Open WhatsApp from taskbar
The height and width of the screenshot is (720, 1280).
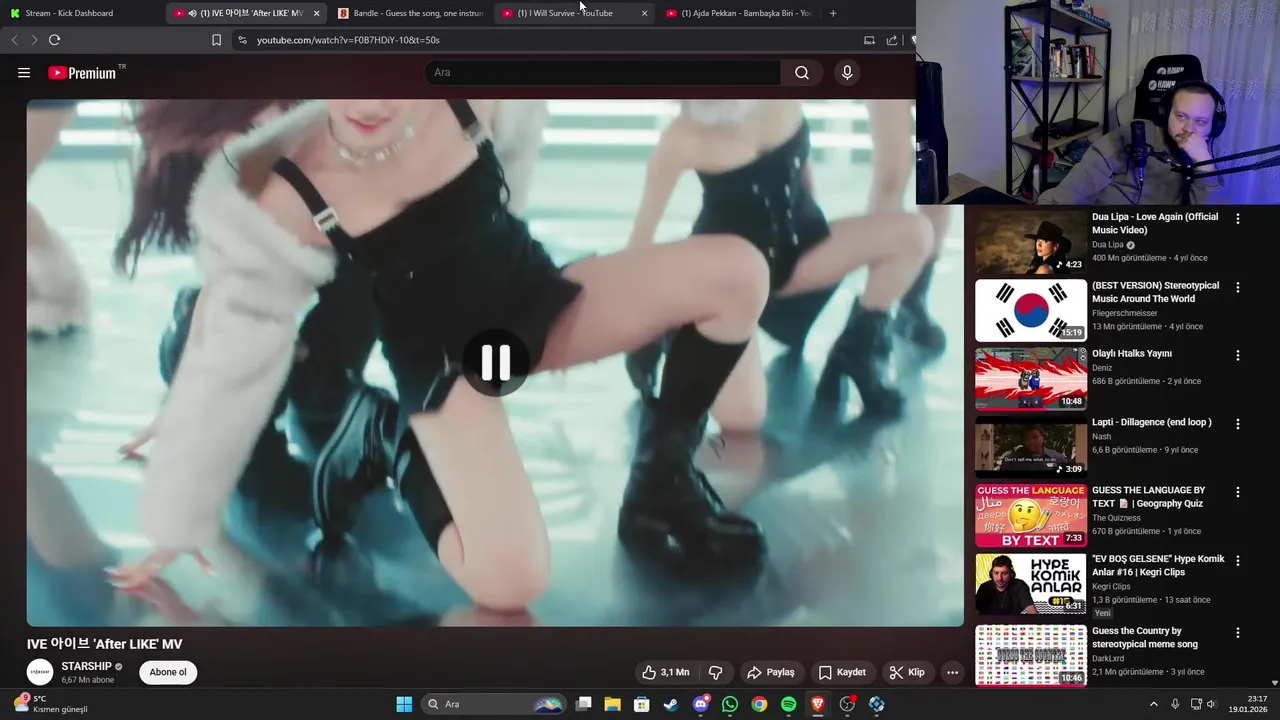[730, 704]
